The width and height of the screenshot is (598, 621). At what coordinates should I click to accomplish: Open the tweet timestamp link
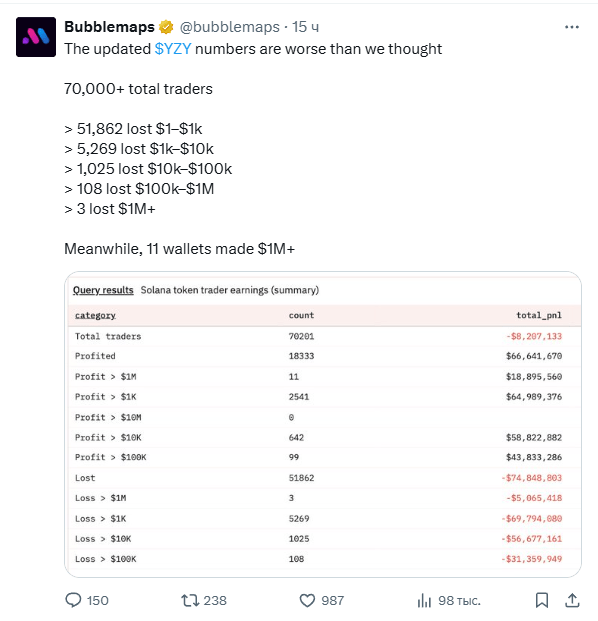(305, 27)
